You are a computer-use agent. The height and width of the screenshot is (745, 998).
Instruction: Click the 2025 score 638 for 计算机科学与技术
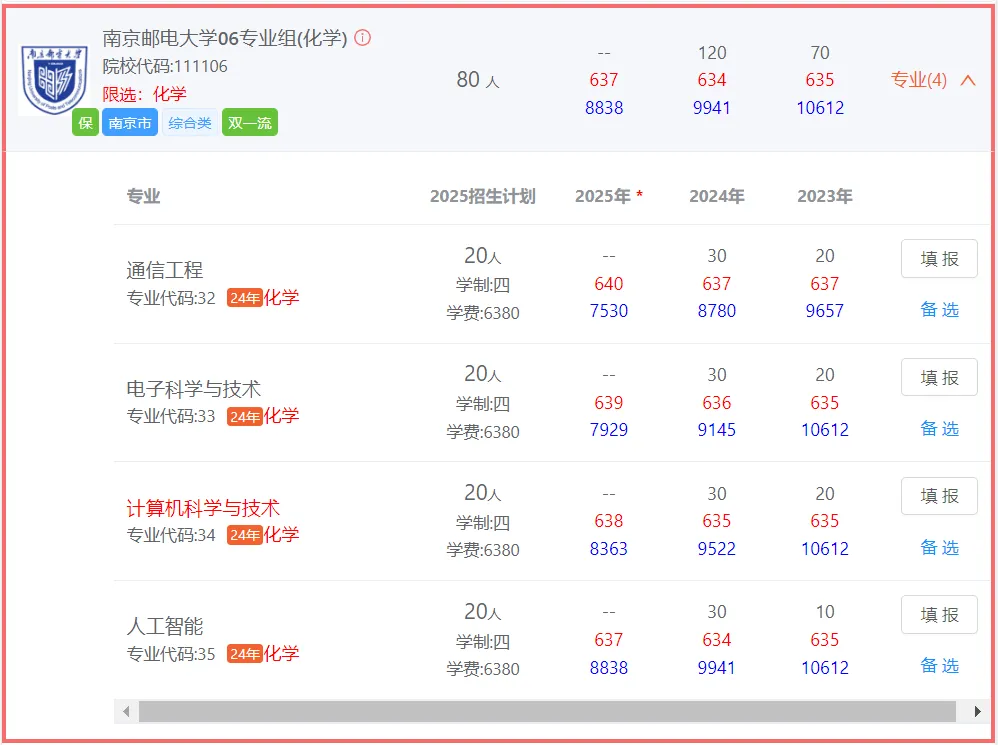pyautogui.click(x=608, y=521)
